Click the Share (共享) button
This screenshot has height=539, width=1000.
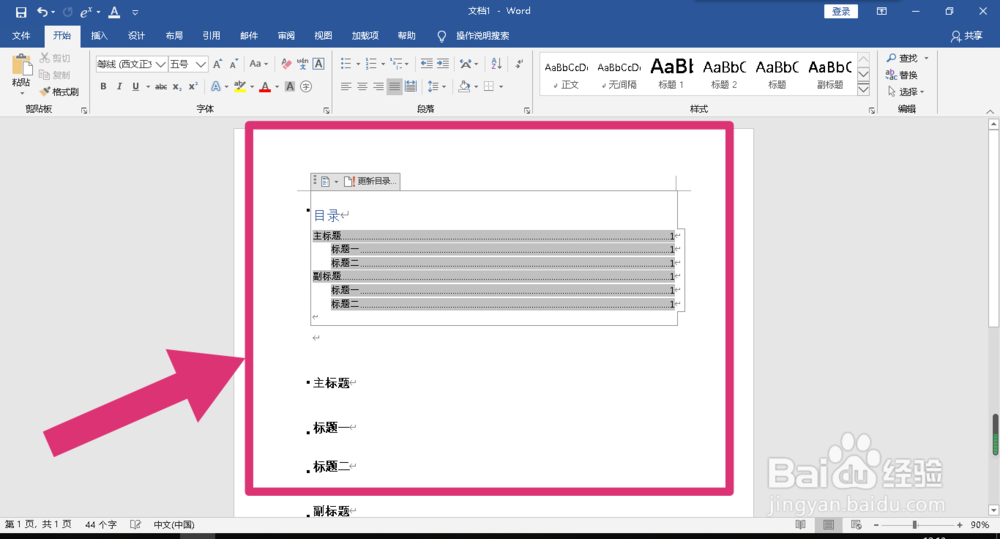tap(966, 36)
